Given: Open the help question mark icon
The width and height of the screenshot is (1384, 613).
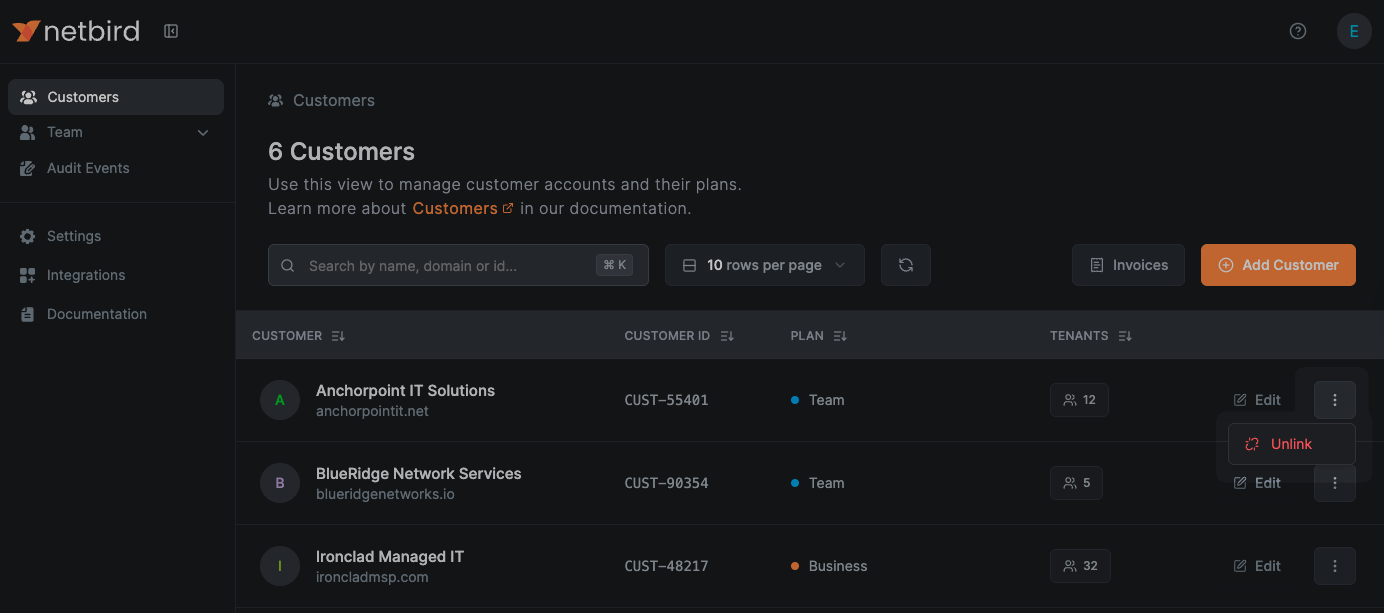Looking at the screenshot, I should point(1298,31).
